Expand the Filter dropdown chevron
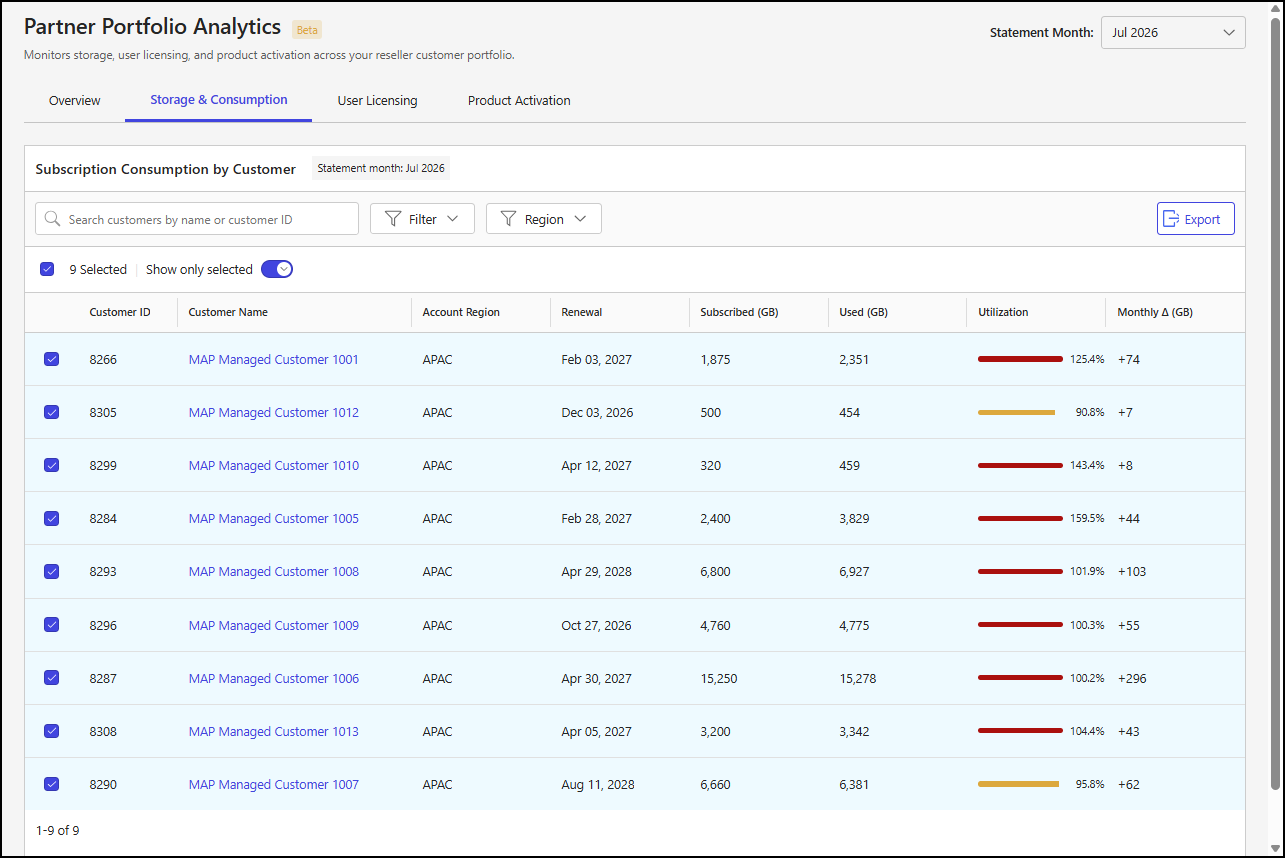 pos(453,219)
